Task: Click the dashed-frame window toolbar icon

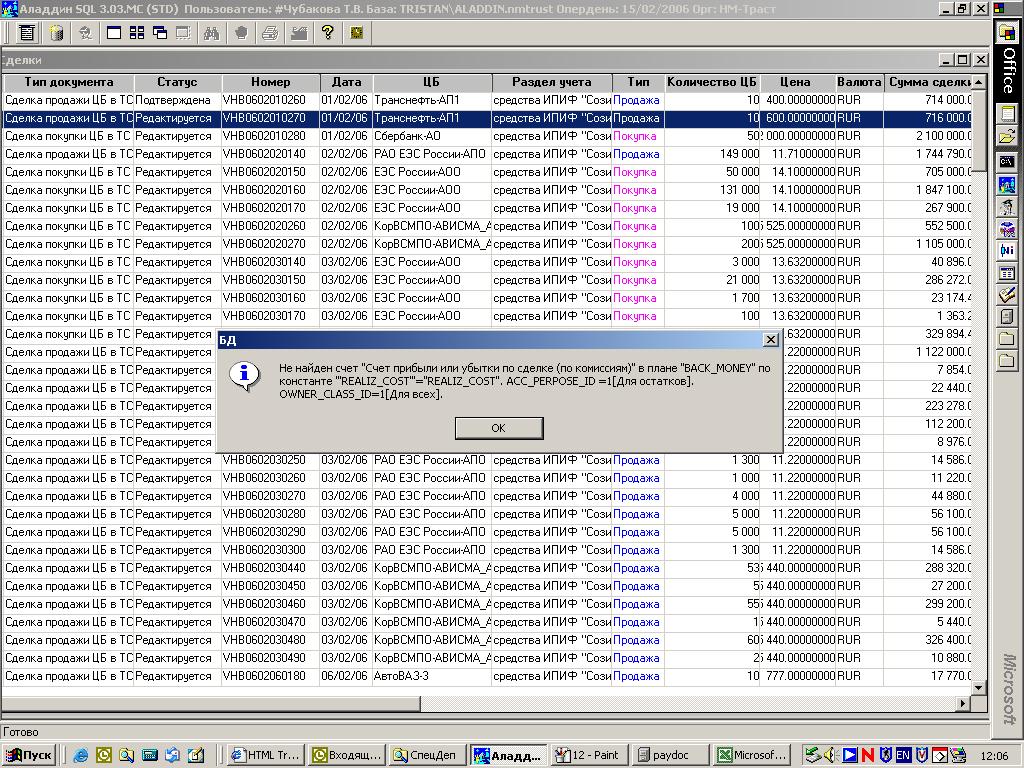Action: coord(184,33)
